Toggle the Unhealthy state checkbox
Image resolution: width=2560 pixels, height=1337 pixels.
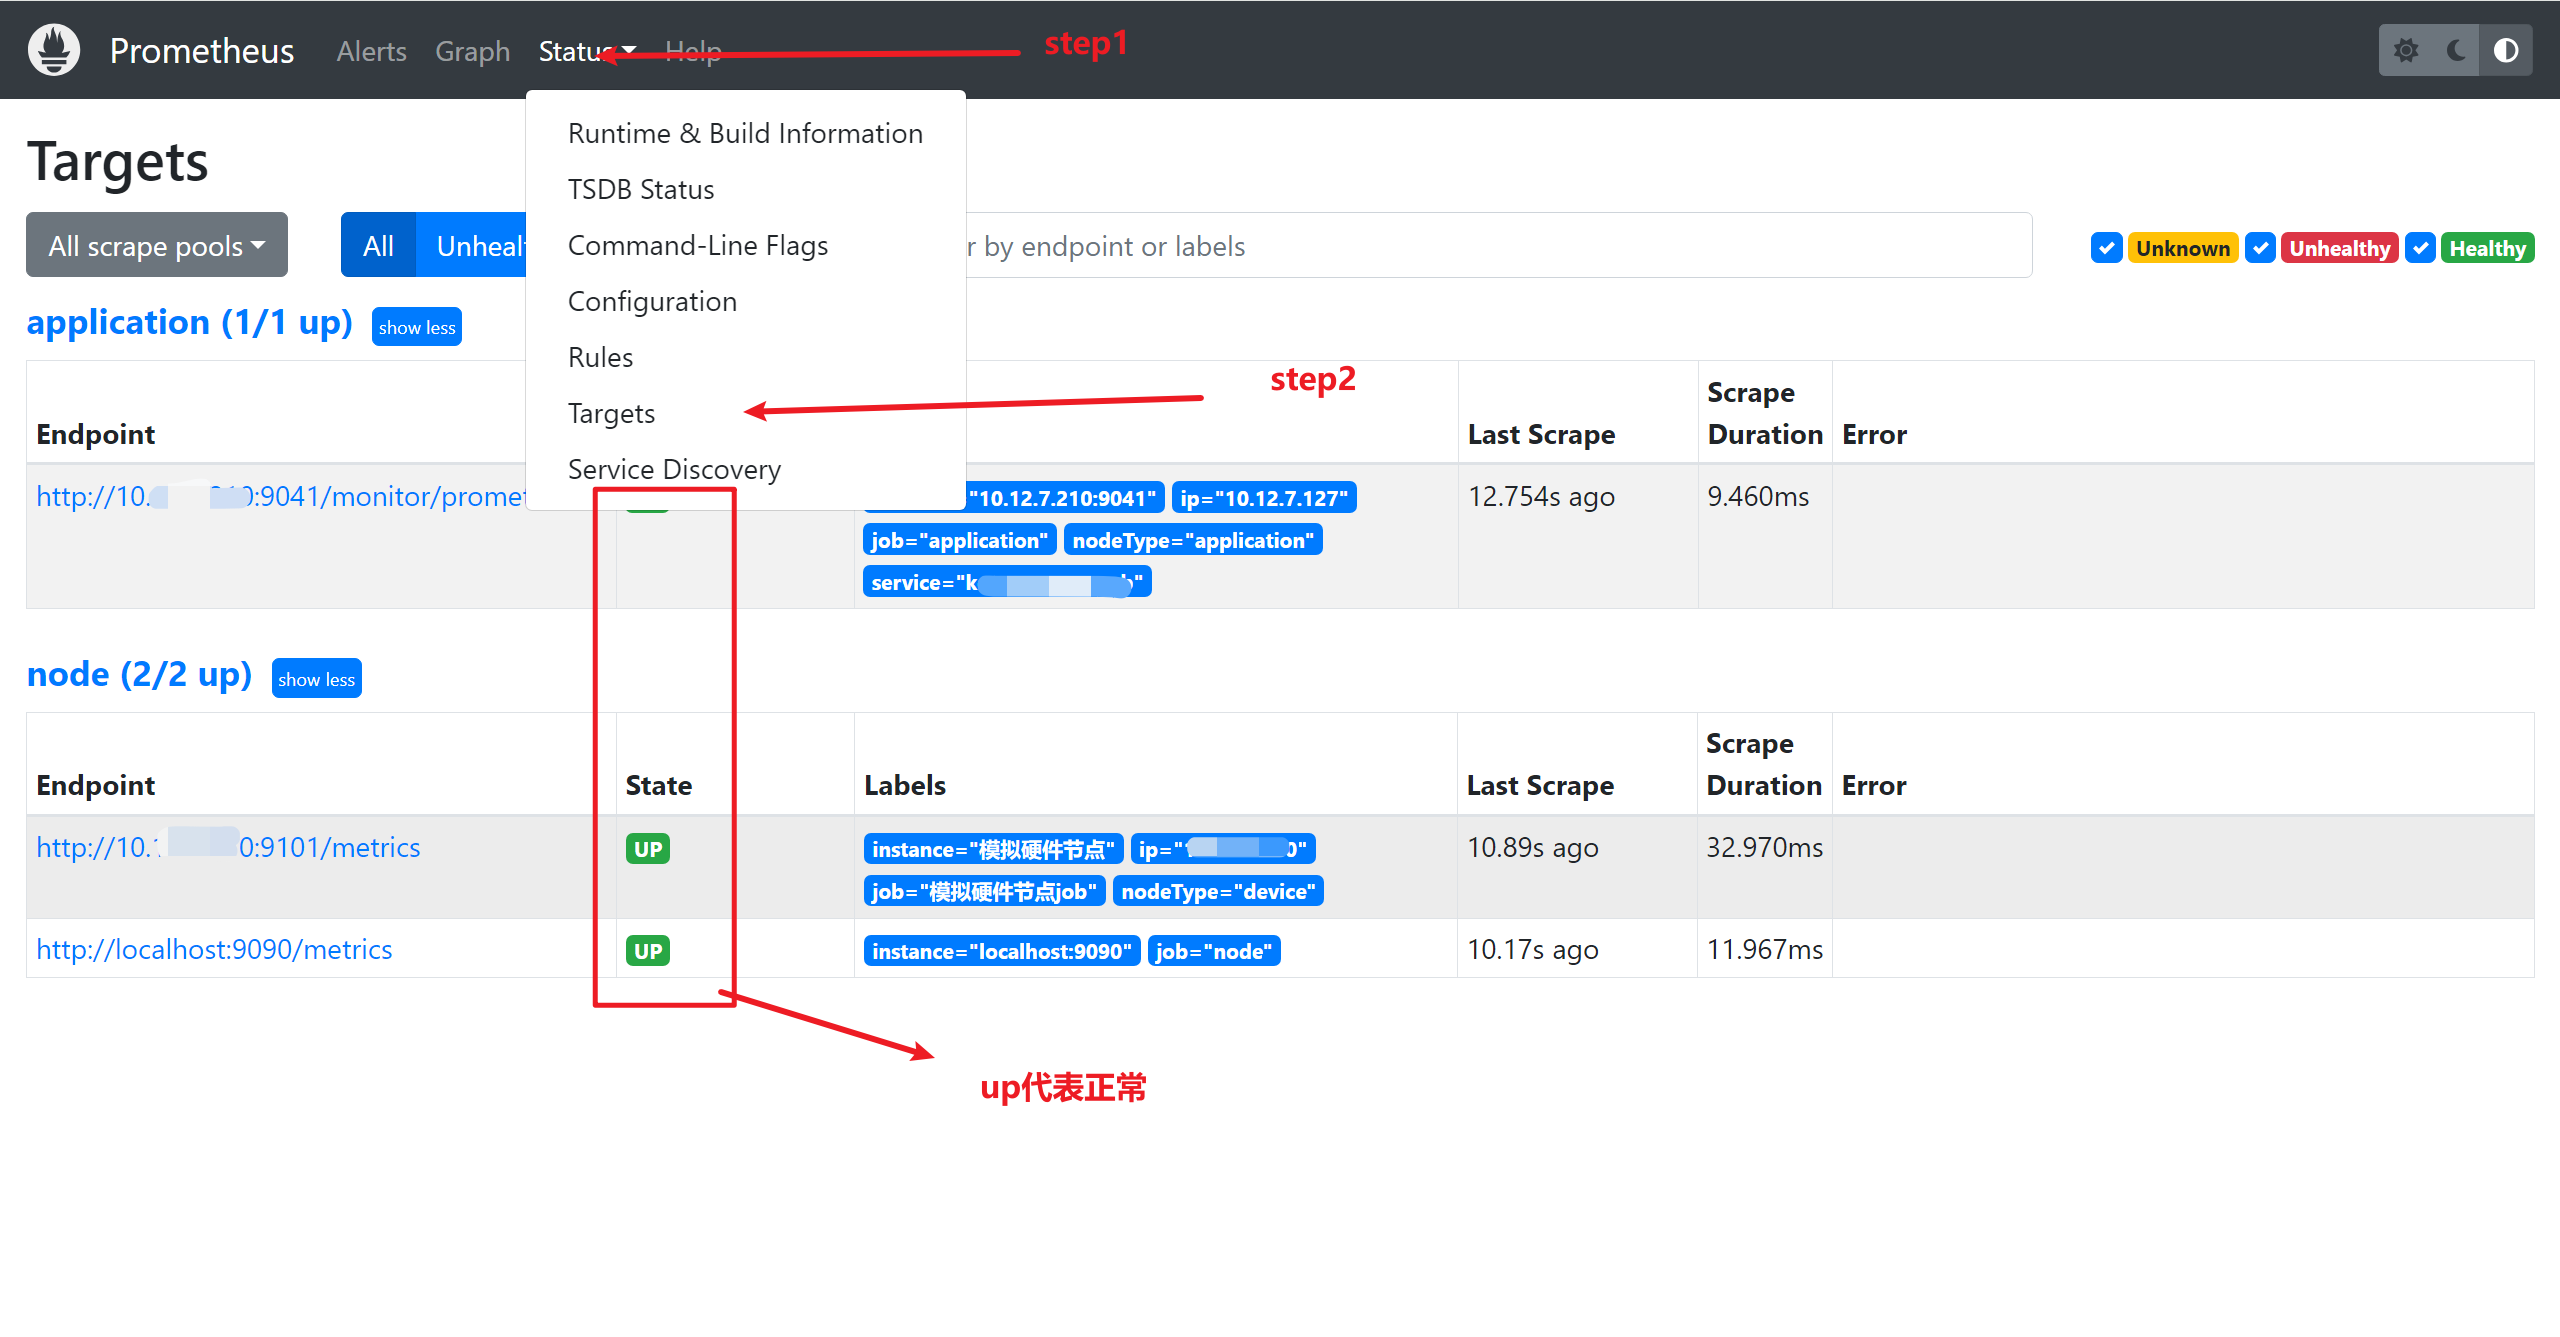tap(2260, 248)
